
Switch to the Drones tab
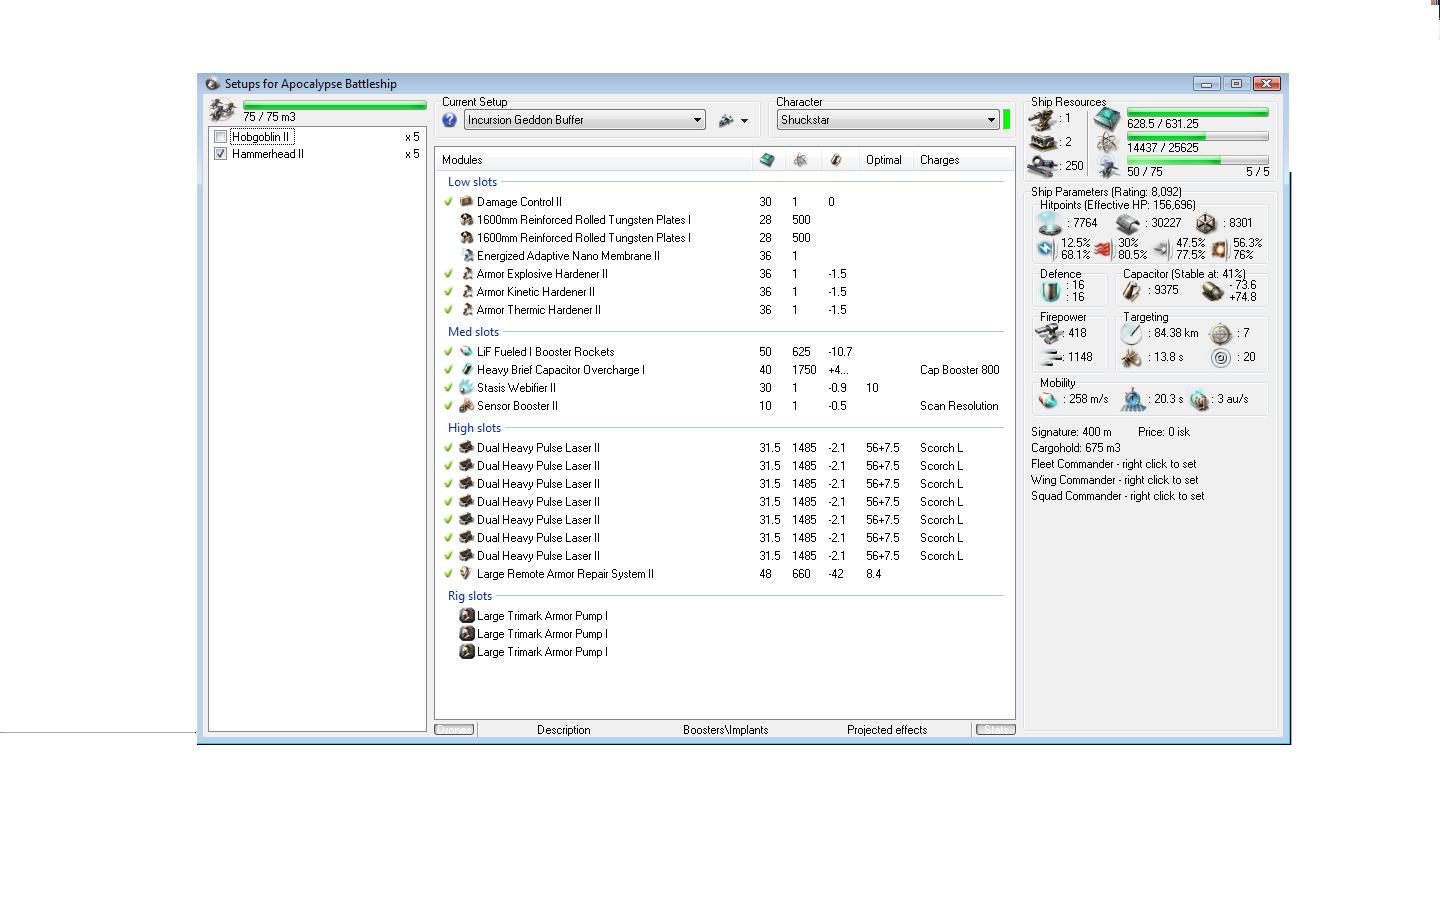[455, 730]
